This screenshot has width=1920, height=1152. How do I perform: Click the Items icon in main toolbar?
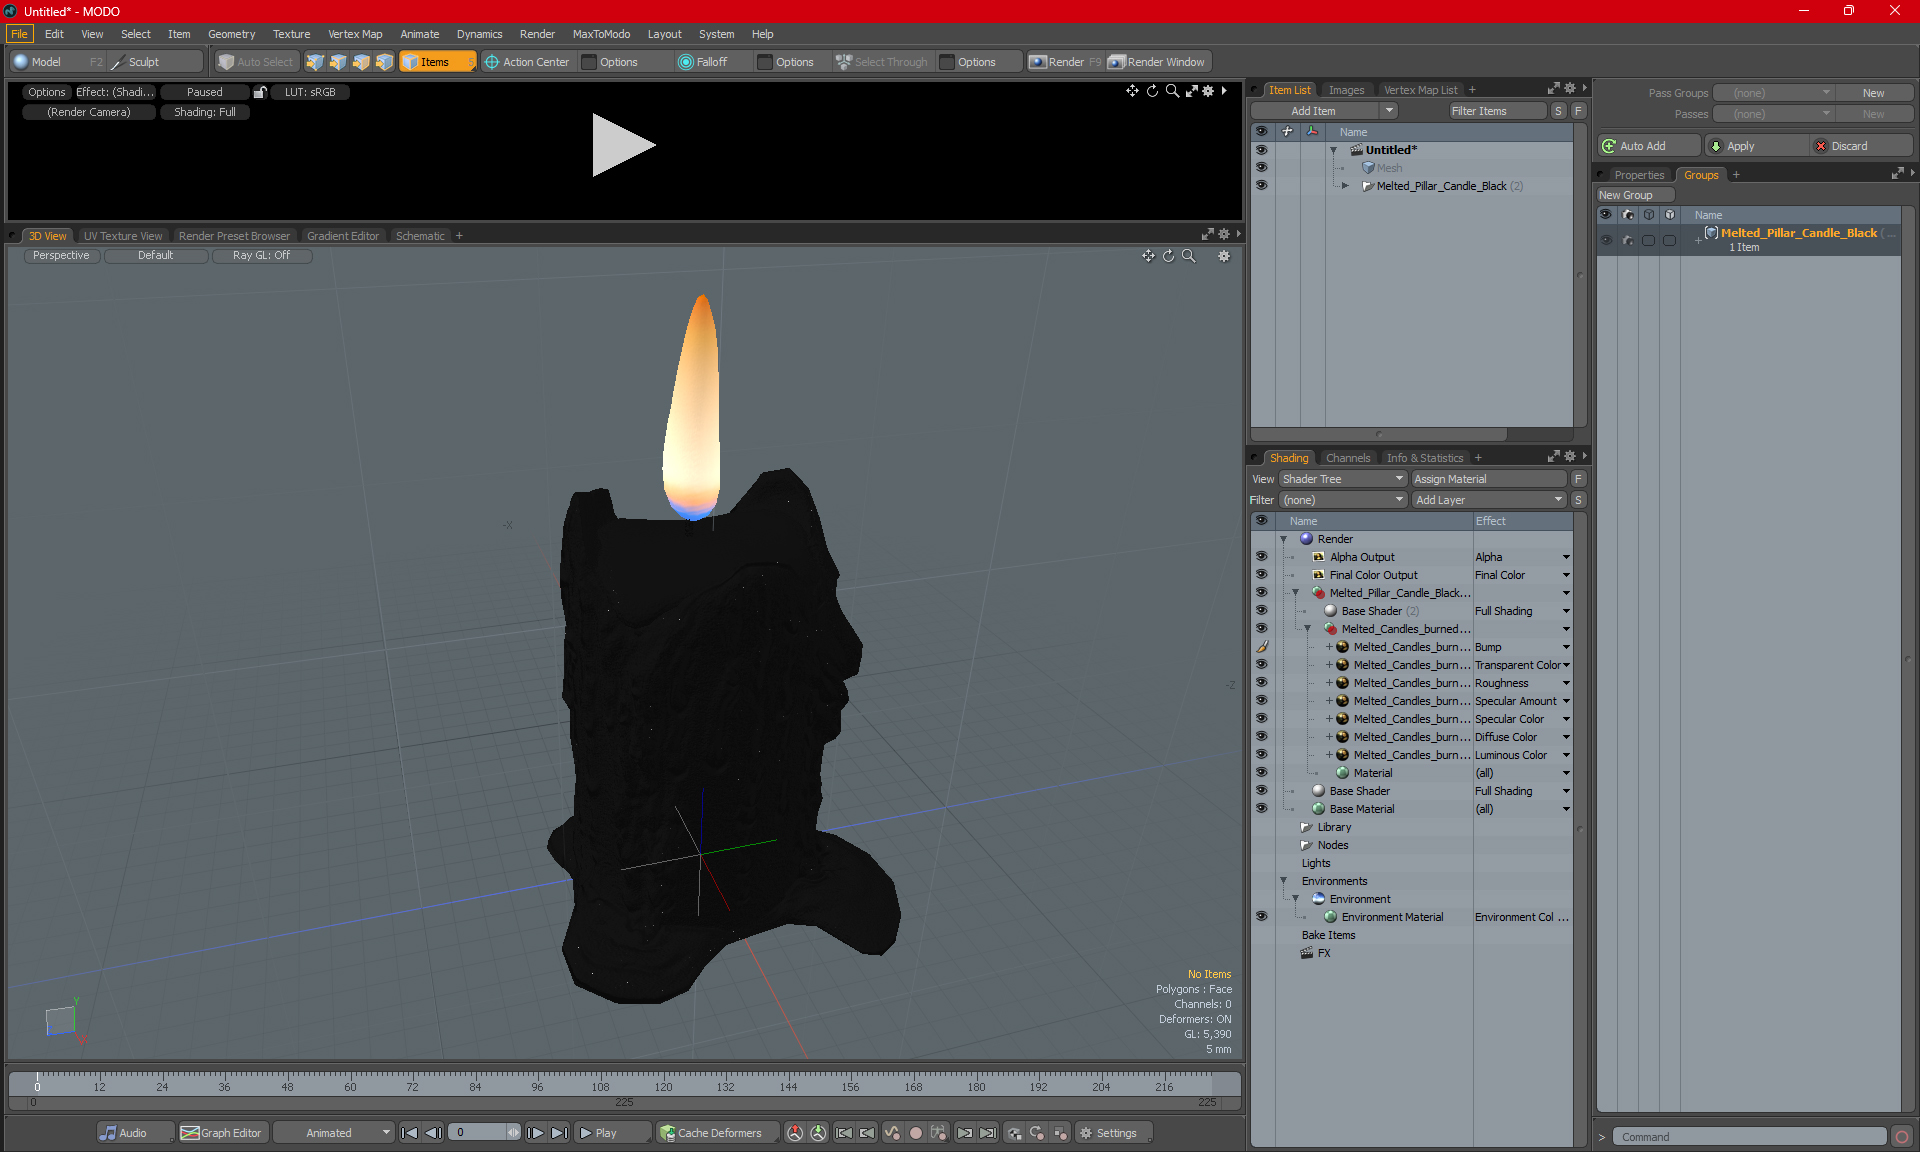436,60
